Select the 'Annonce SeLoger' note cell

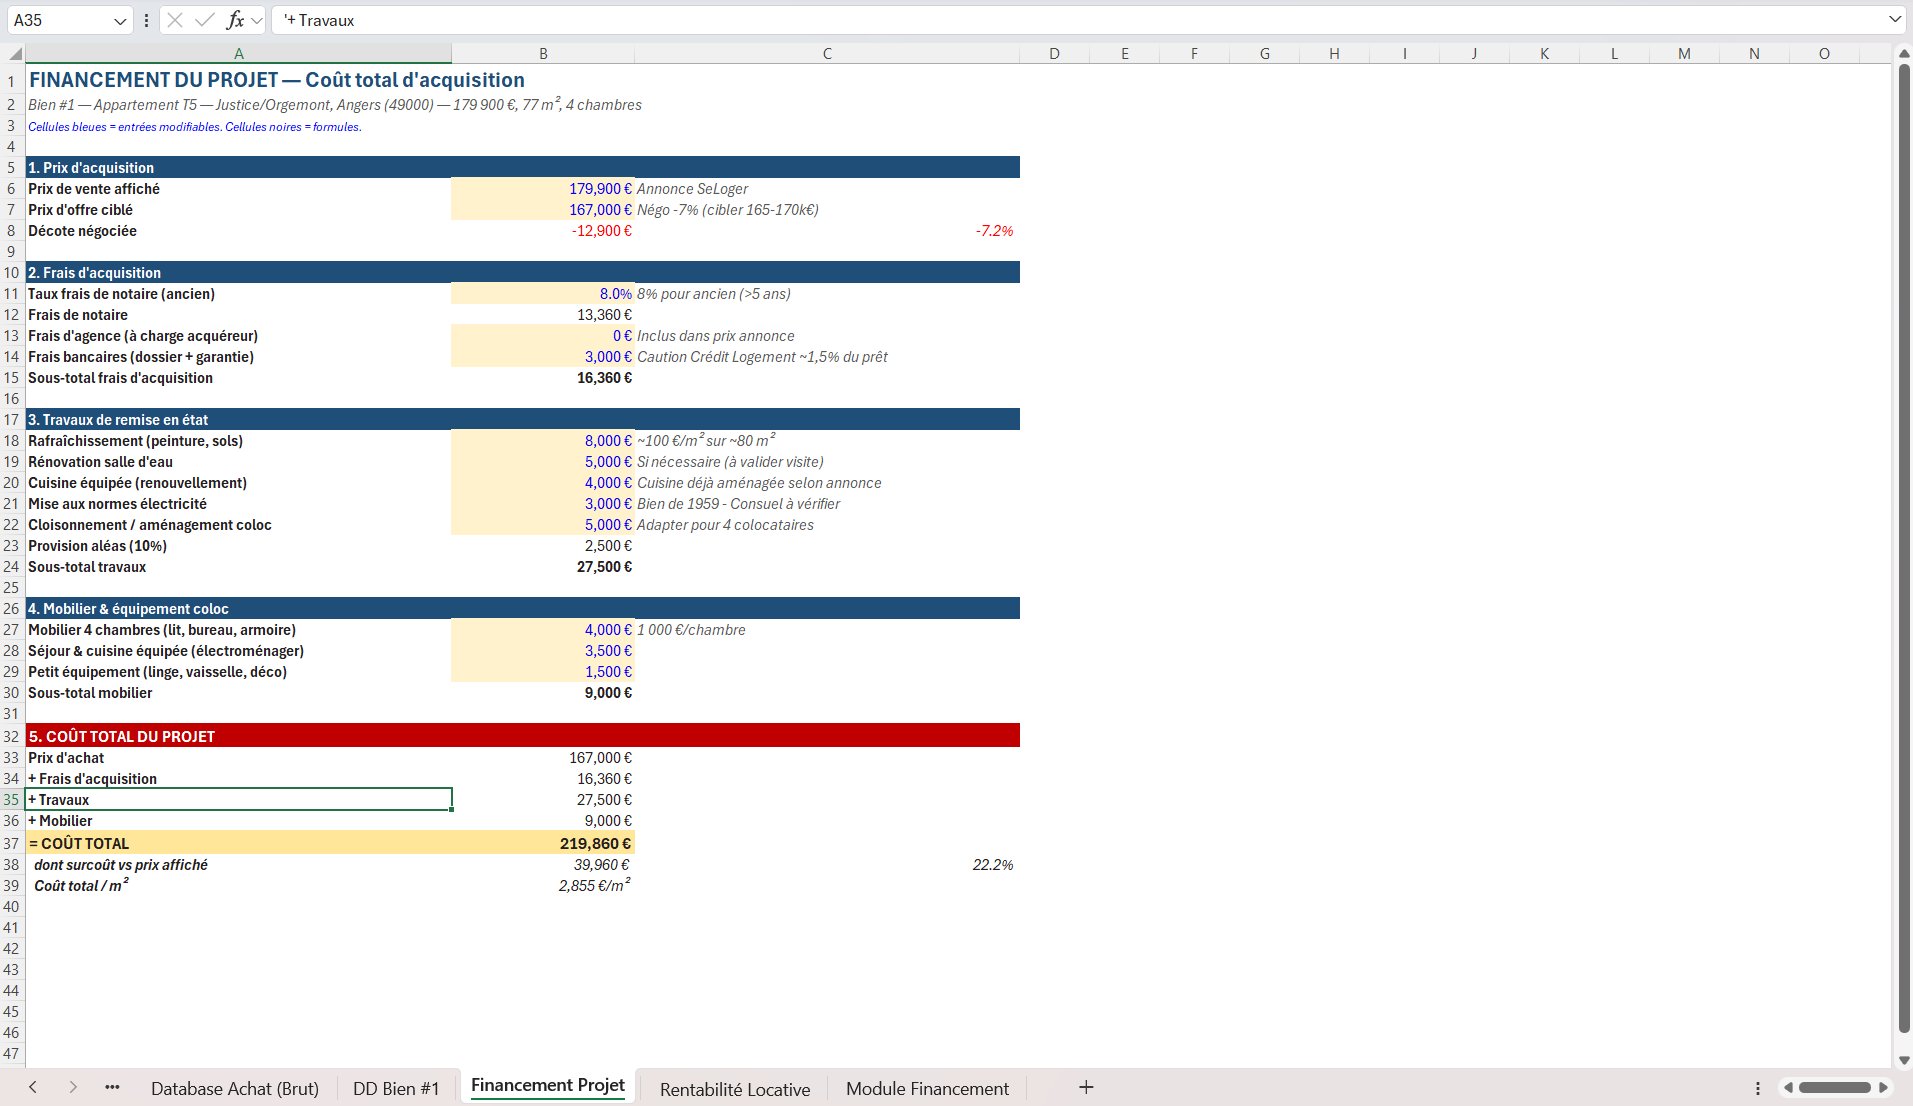coord(827,189)
